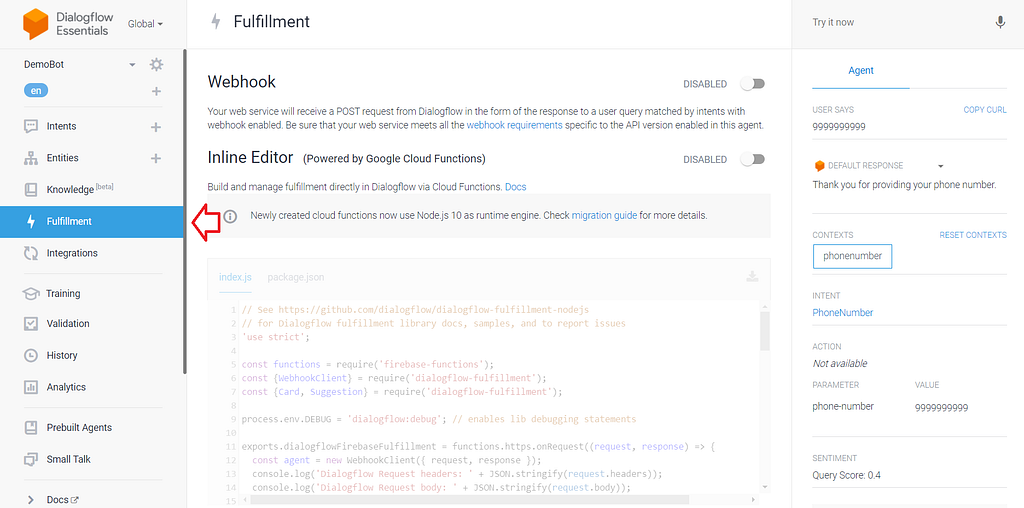Open the Cloud Functions Docs link
The width and height of the screenshot is (1024, 508).
coord(515,187)
